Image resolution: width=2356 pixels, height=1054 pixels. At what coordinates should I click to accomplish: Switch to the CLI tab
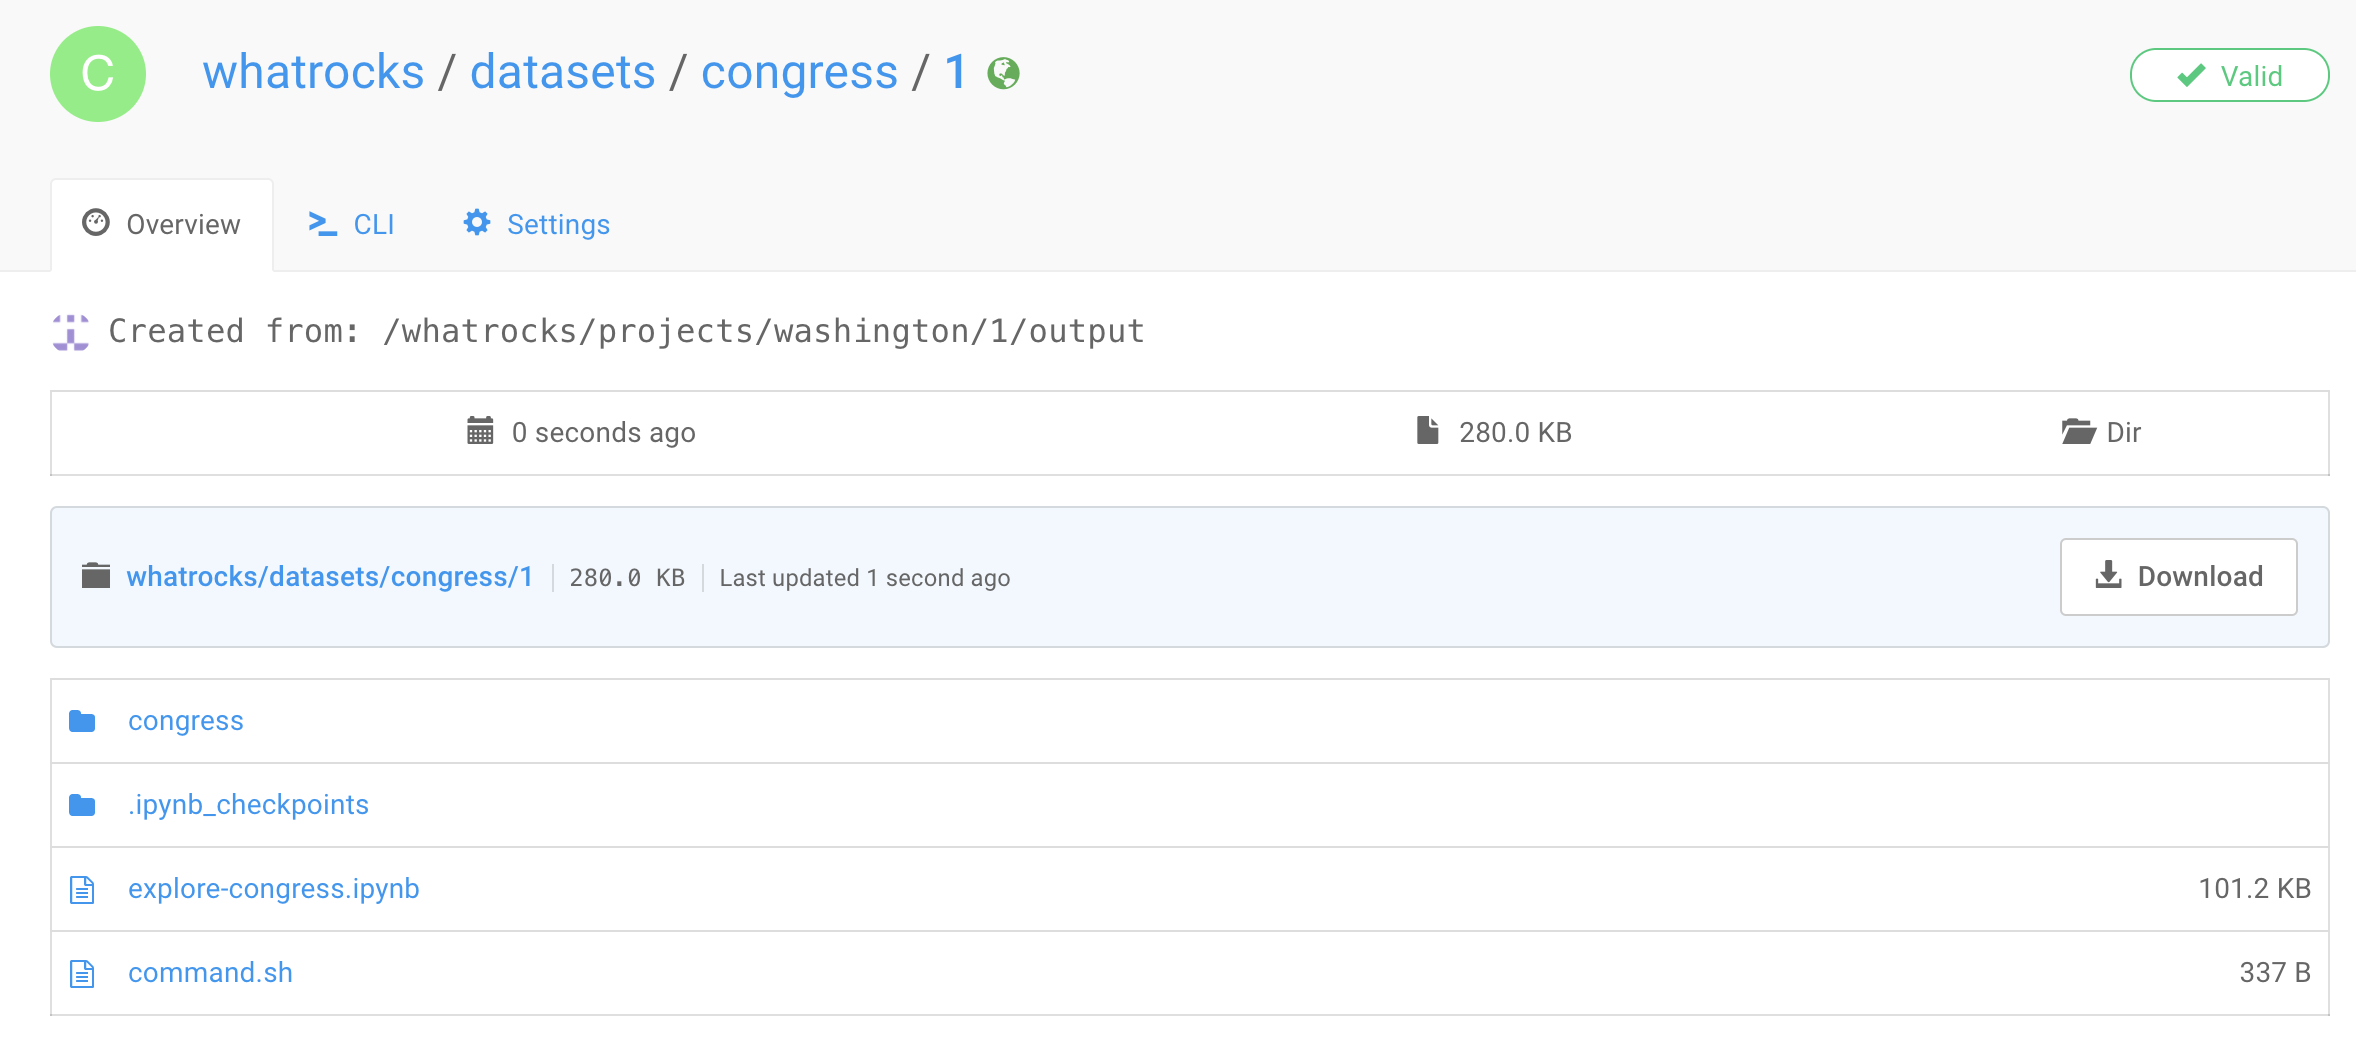pos(351,224)
